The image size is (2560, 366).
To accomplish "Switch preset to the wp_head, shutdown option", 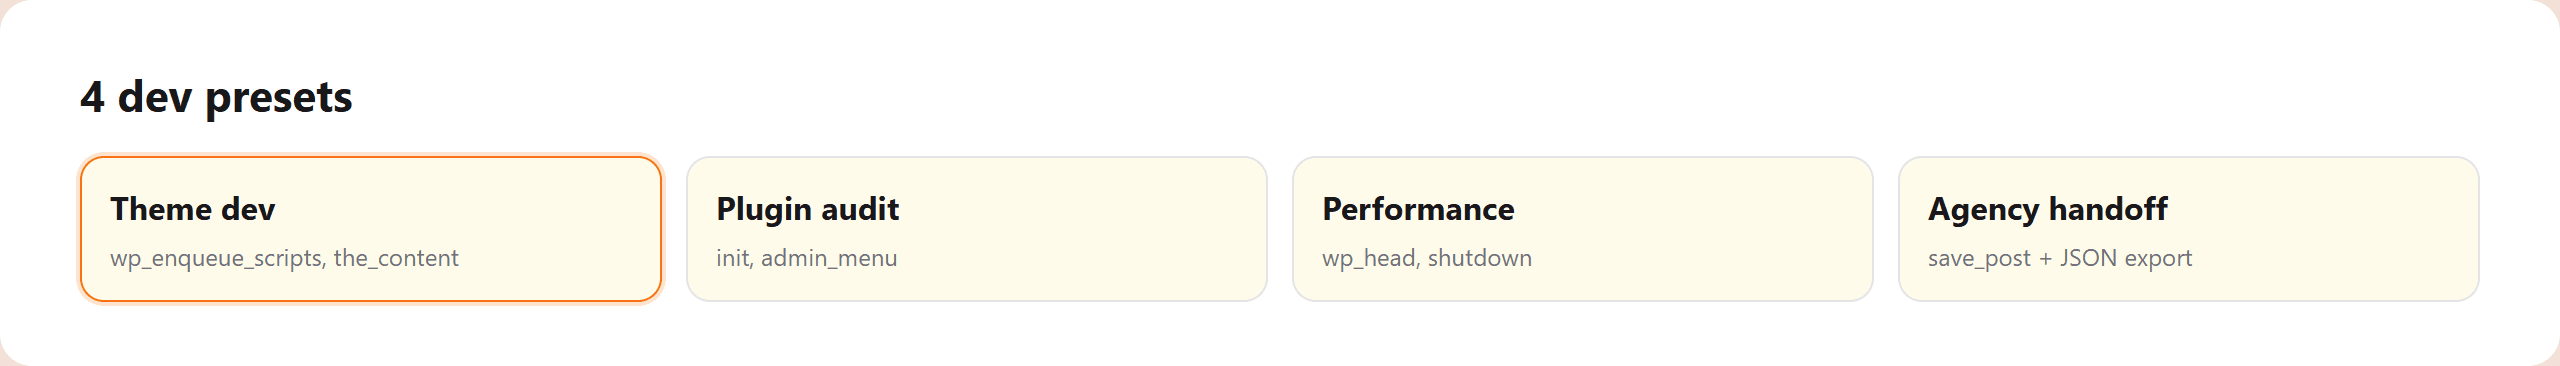I will pyautogui.click(x=1583, y=229).
